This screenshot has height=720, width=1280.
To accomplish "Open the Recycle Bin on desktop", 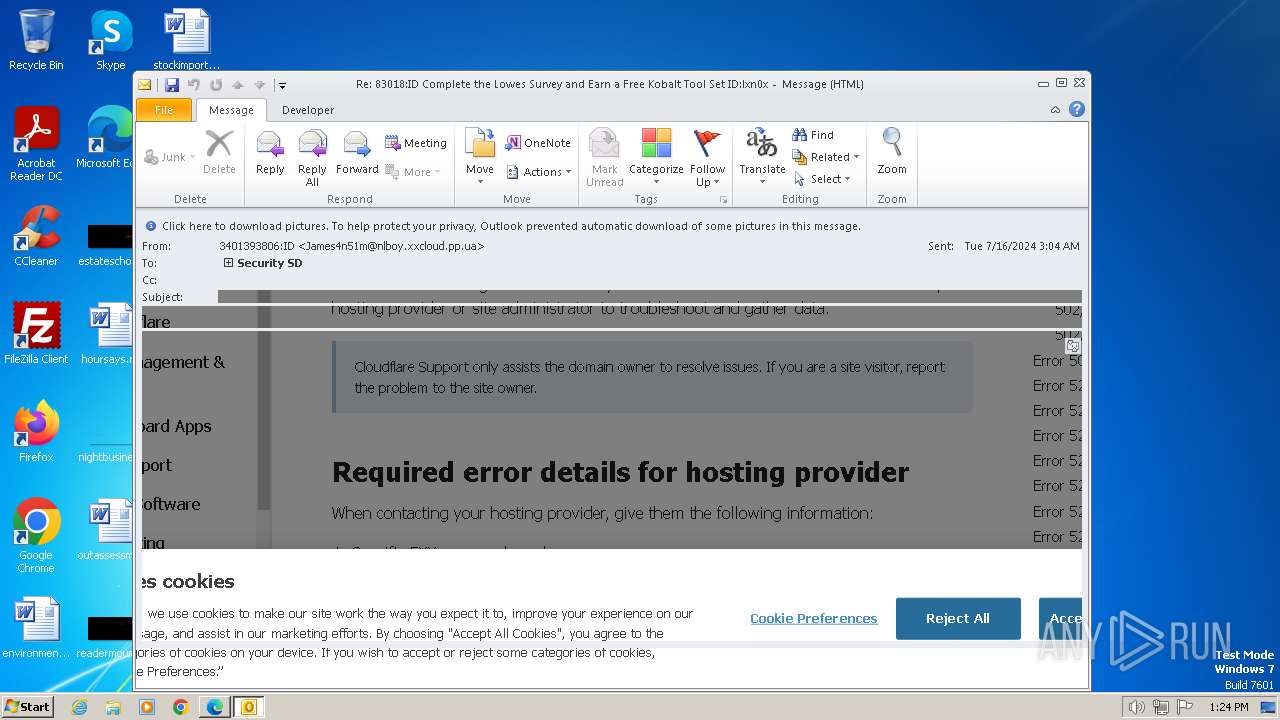I will click(36, 40).
